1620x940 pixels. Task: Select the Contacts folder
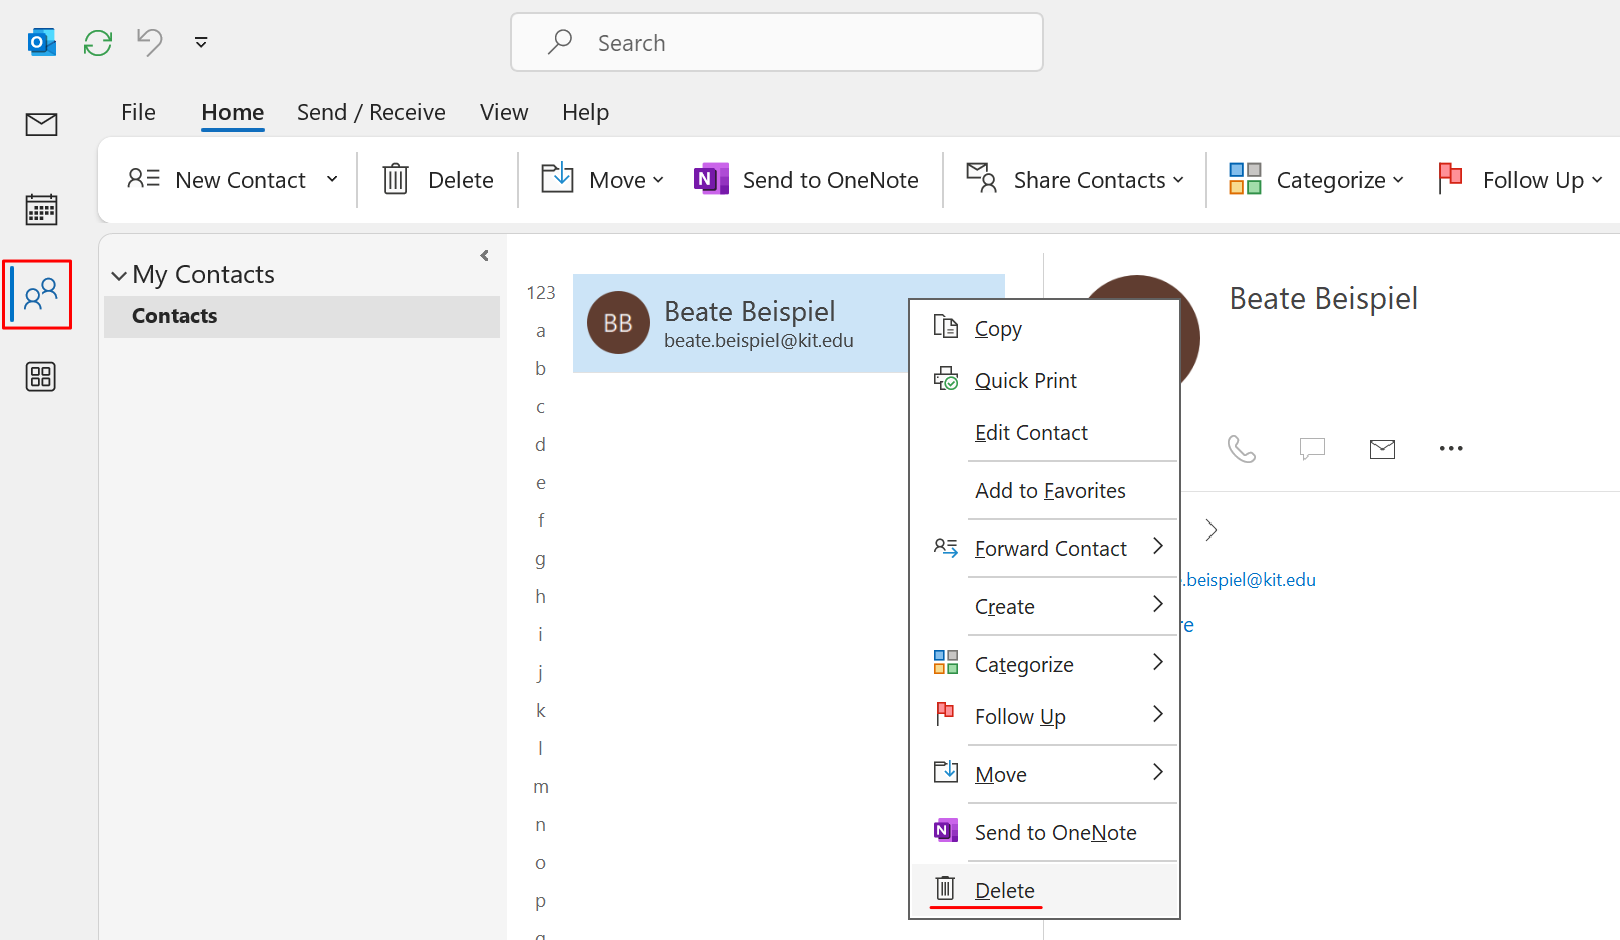(302, 316)
